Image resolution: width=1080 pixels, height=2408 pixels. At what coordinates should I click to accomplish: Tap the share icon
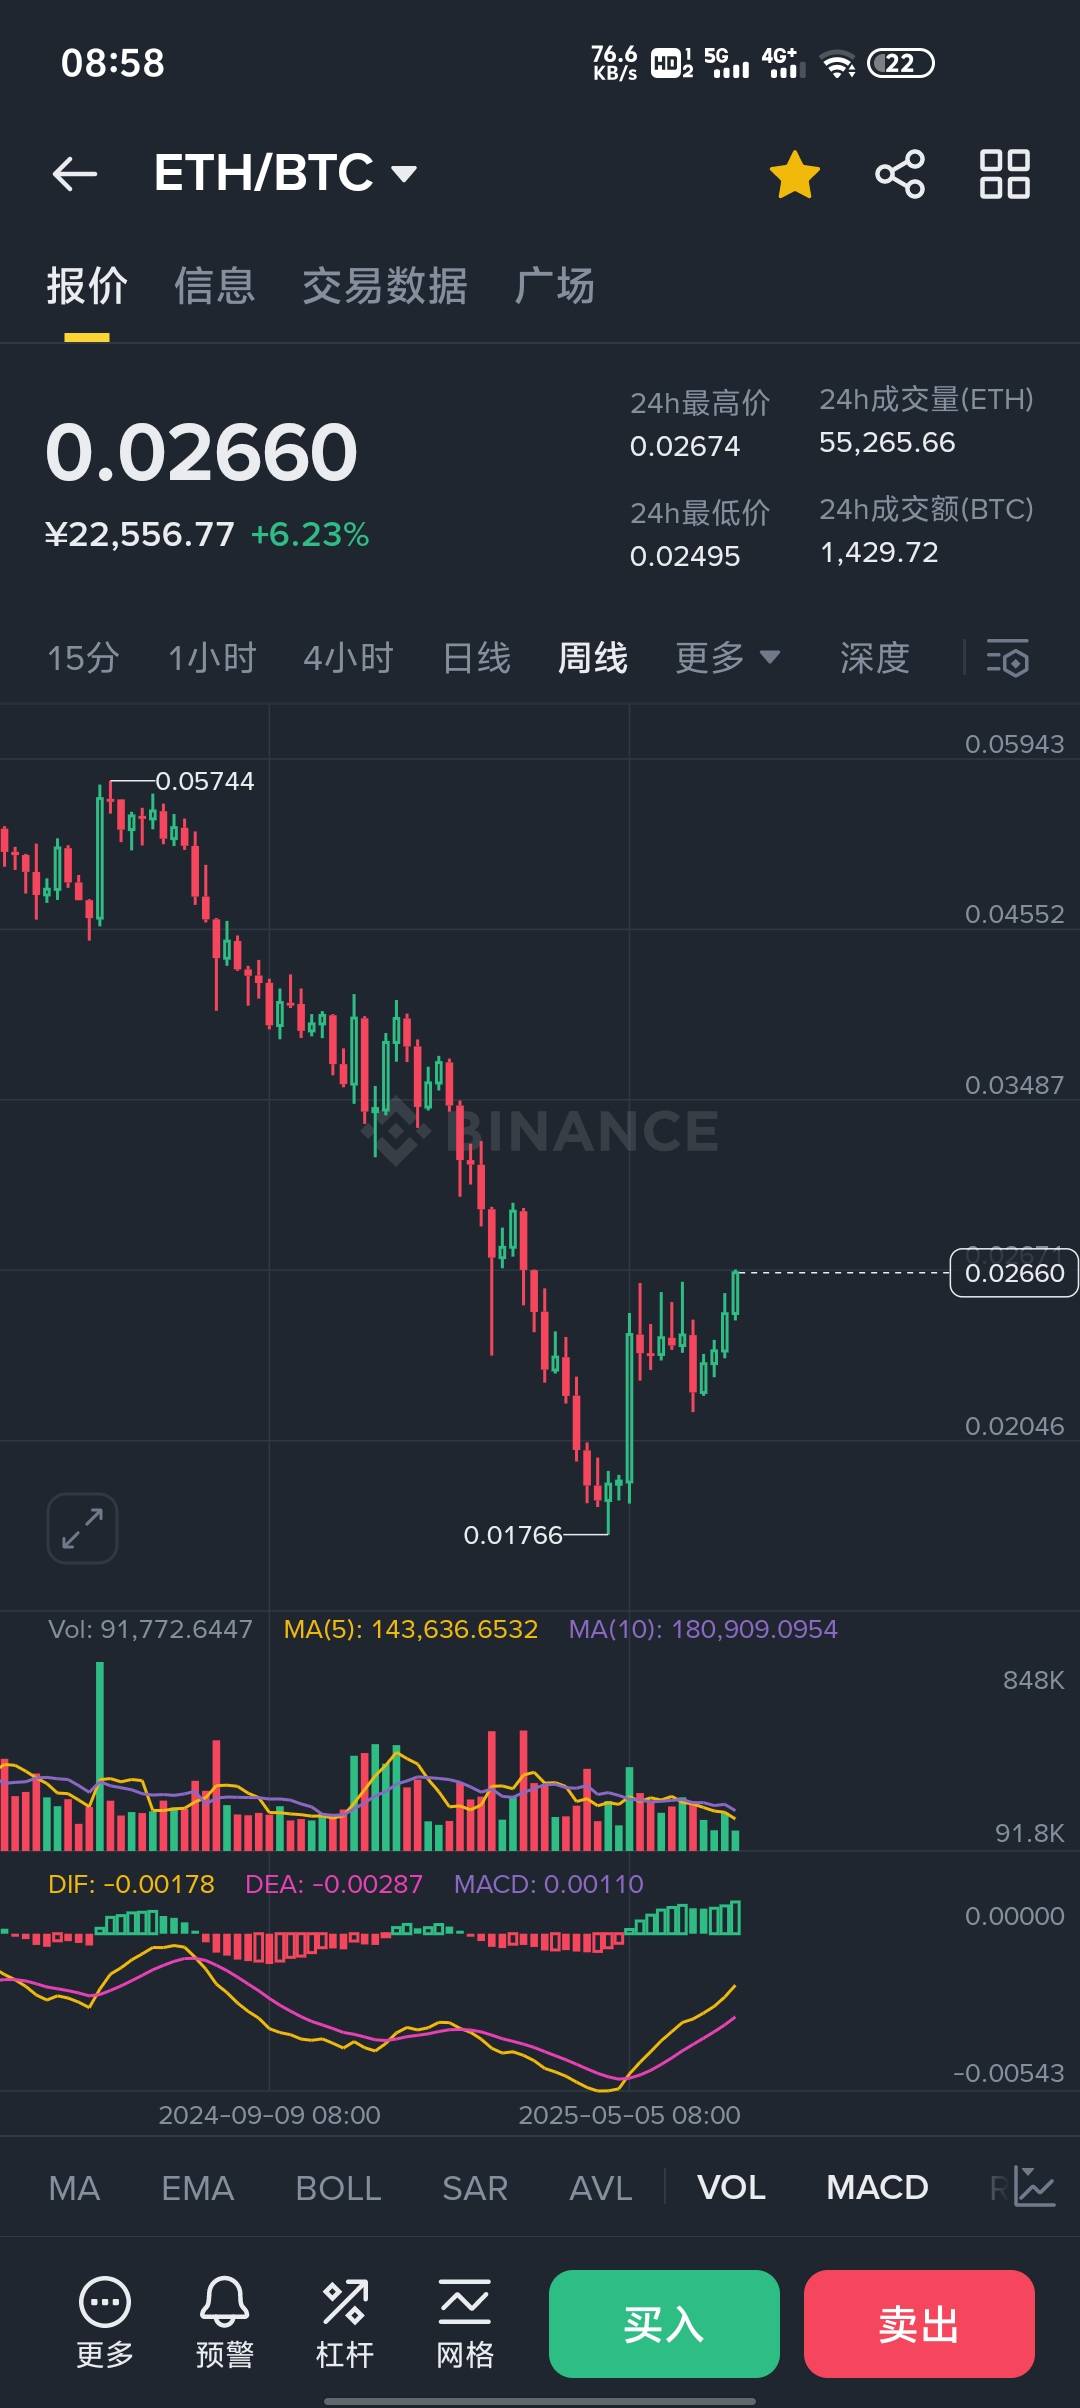900,174
